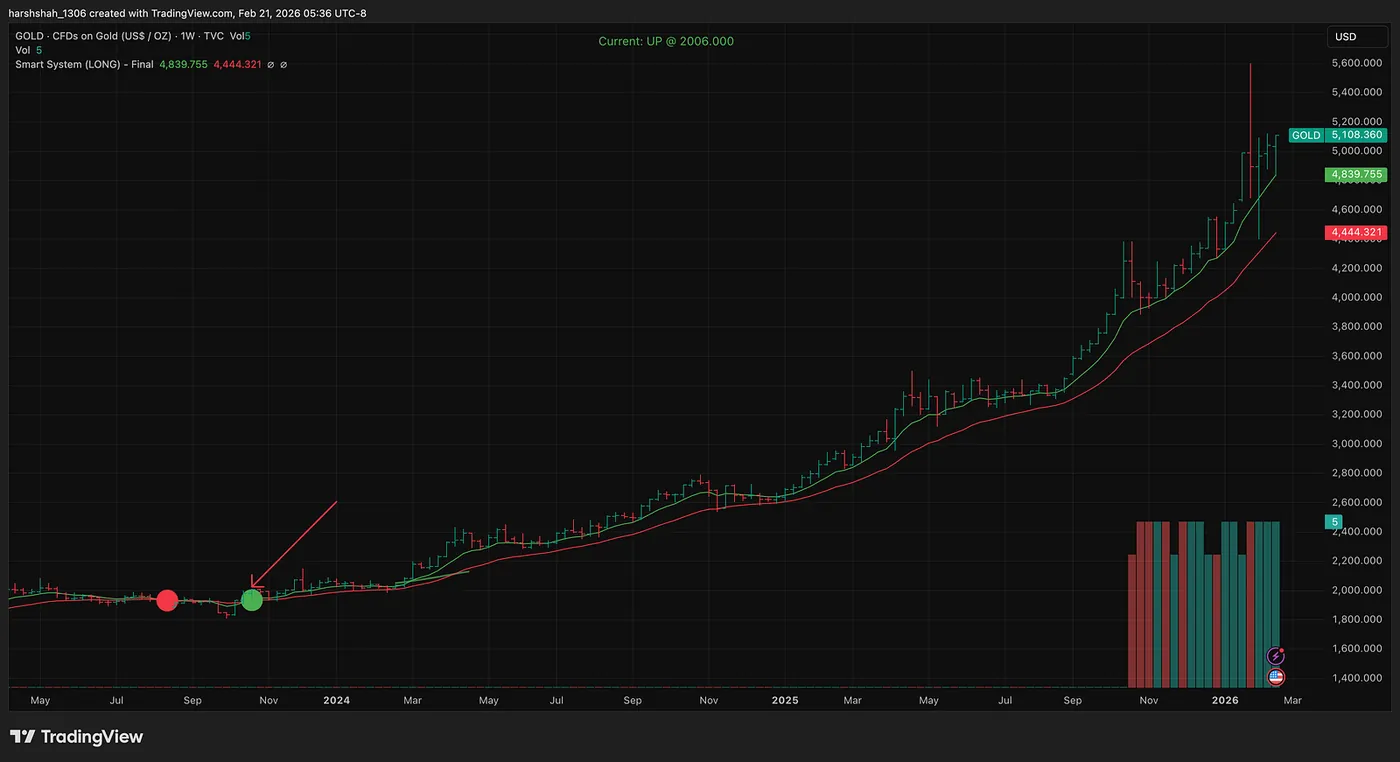This screenshot has height=762, width=1400.
Task: Click the 1,400.000 price axis label
Action: point(1358,677)
